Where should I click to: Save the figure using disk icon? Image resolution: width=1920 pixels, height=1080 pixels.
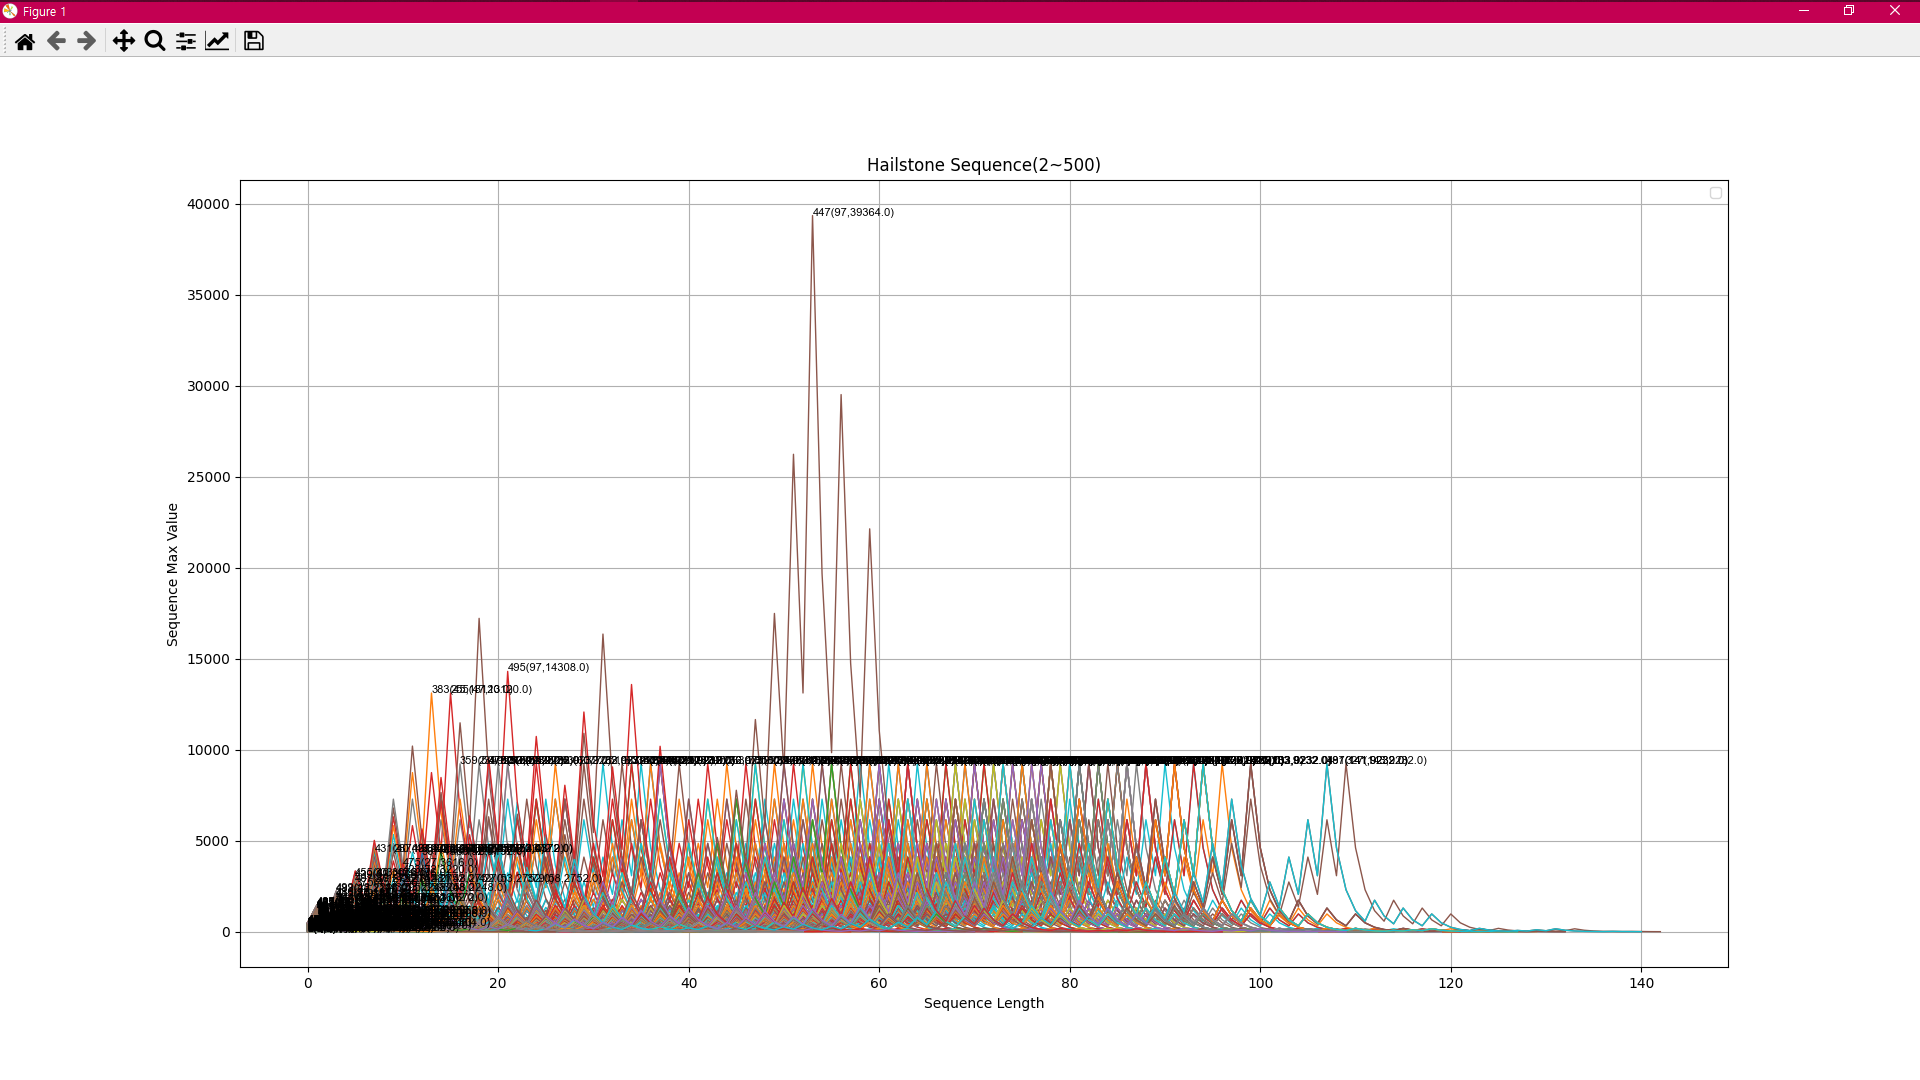point(254,41)
